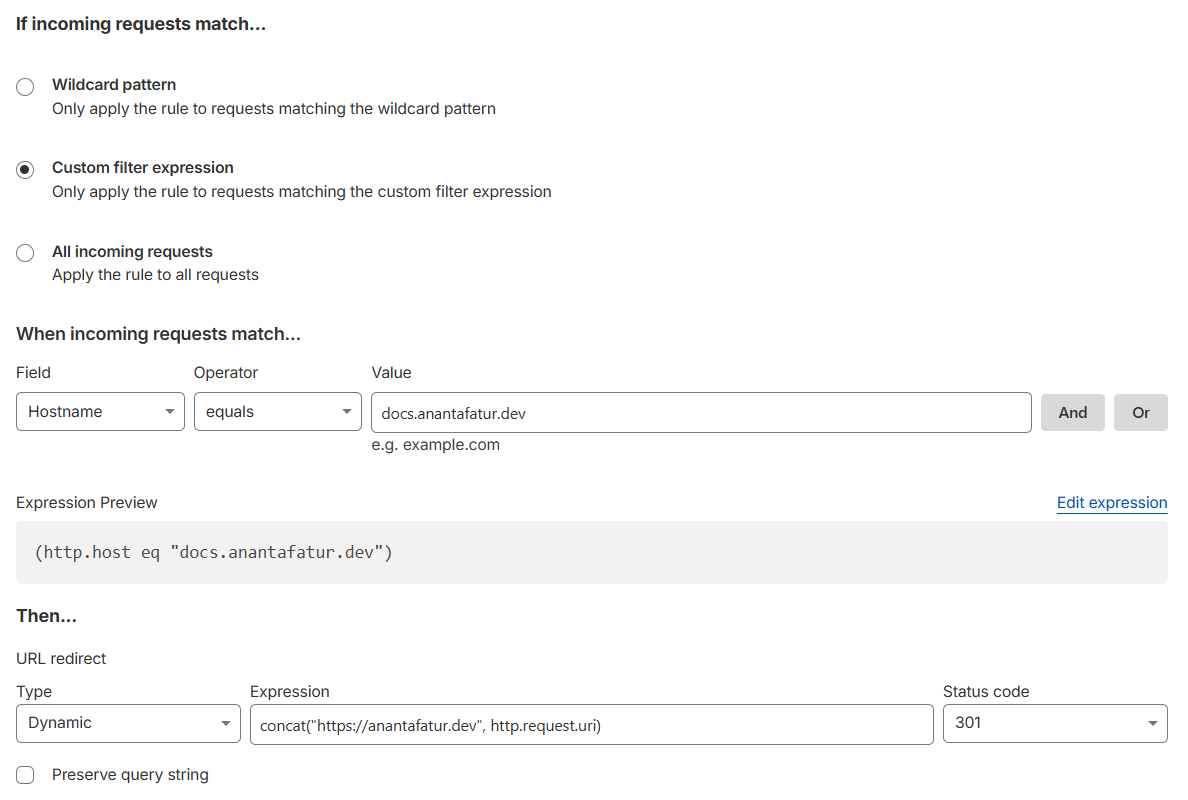The height and width of the screenshot is (800, 1188).
Task: Expand the Status code dropdown showing 301
Action: tap(1054, 724)
